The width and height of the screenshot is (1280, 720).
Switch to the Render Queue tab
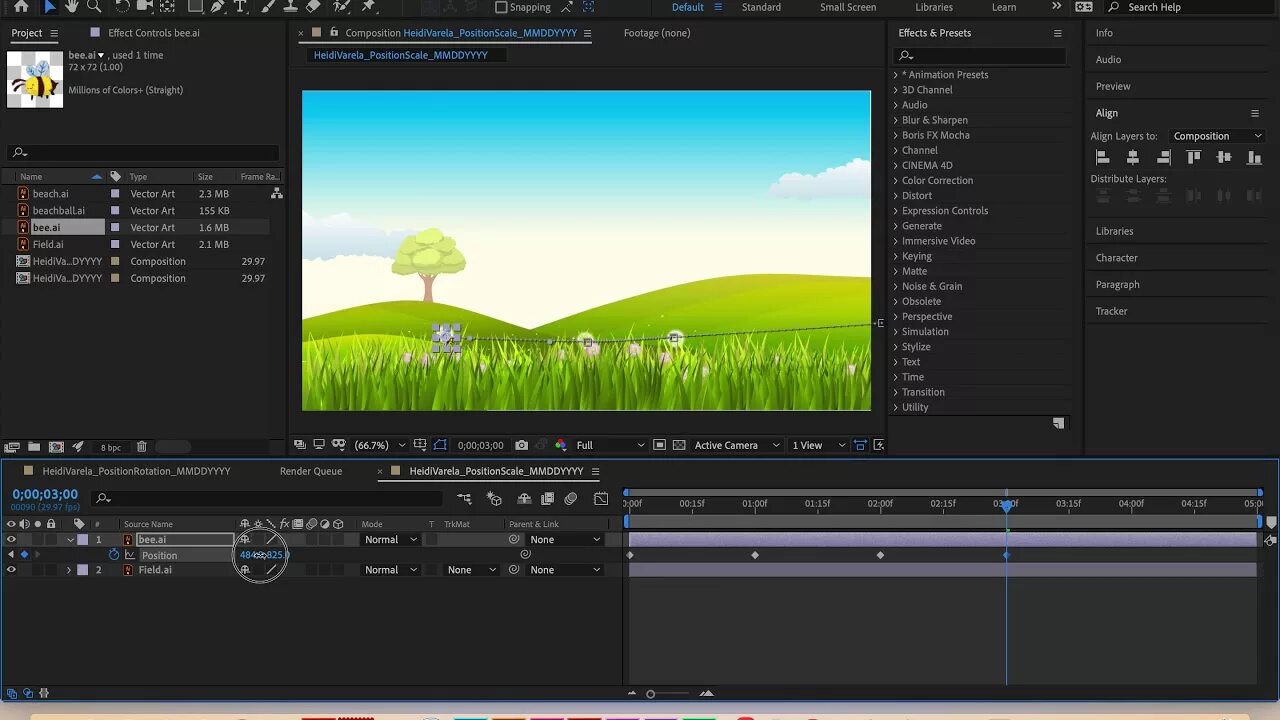point(310,471)
